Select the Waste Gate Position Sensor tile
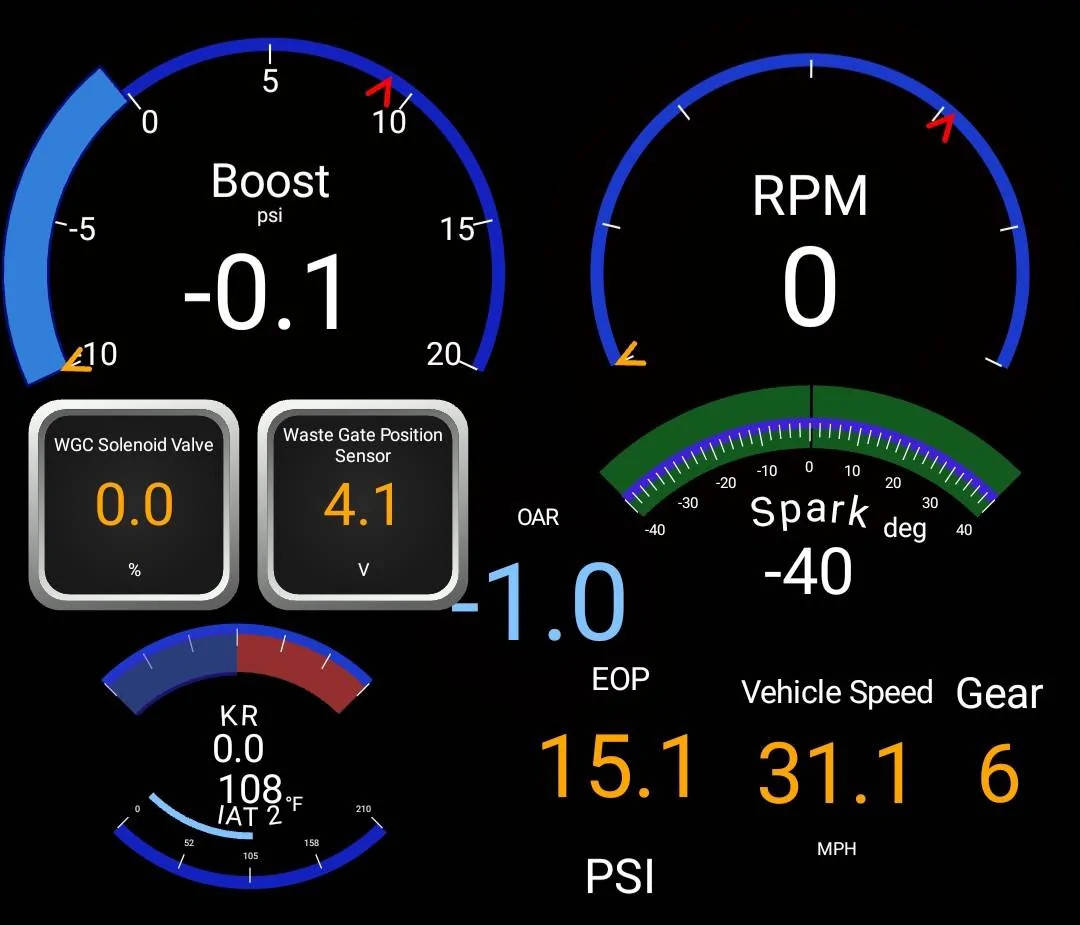1080x925 pixels. pyautogui.click(x=362, y=500)
